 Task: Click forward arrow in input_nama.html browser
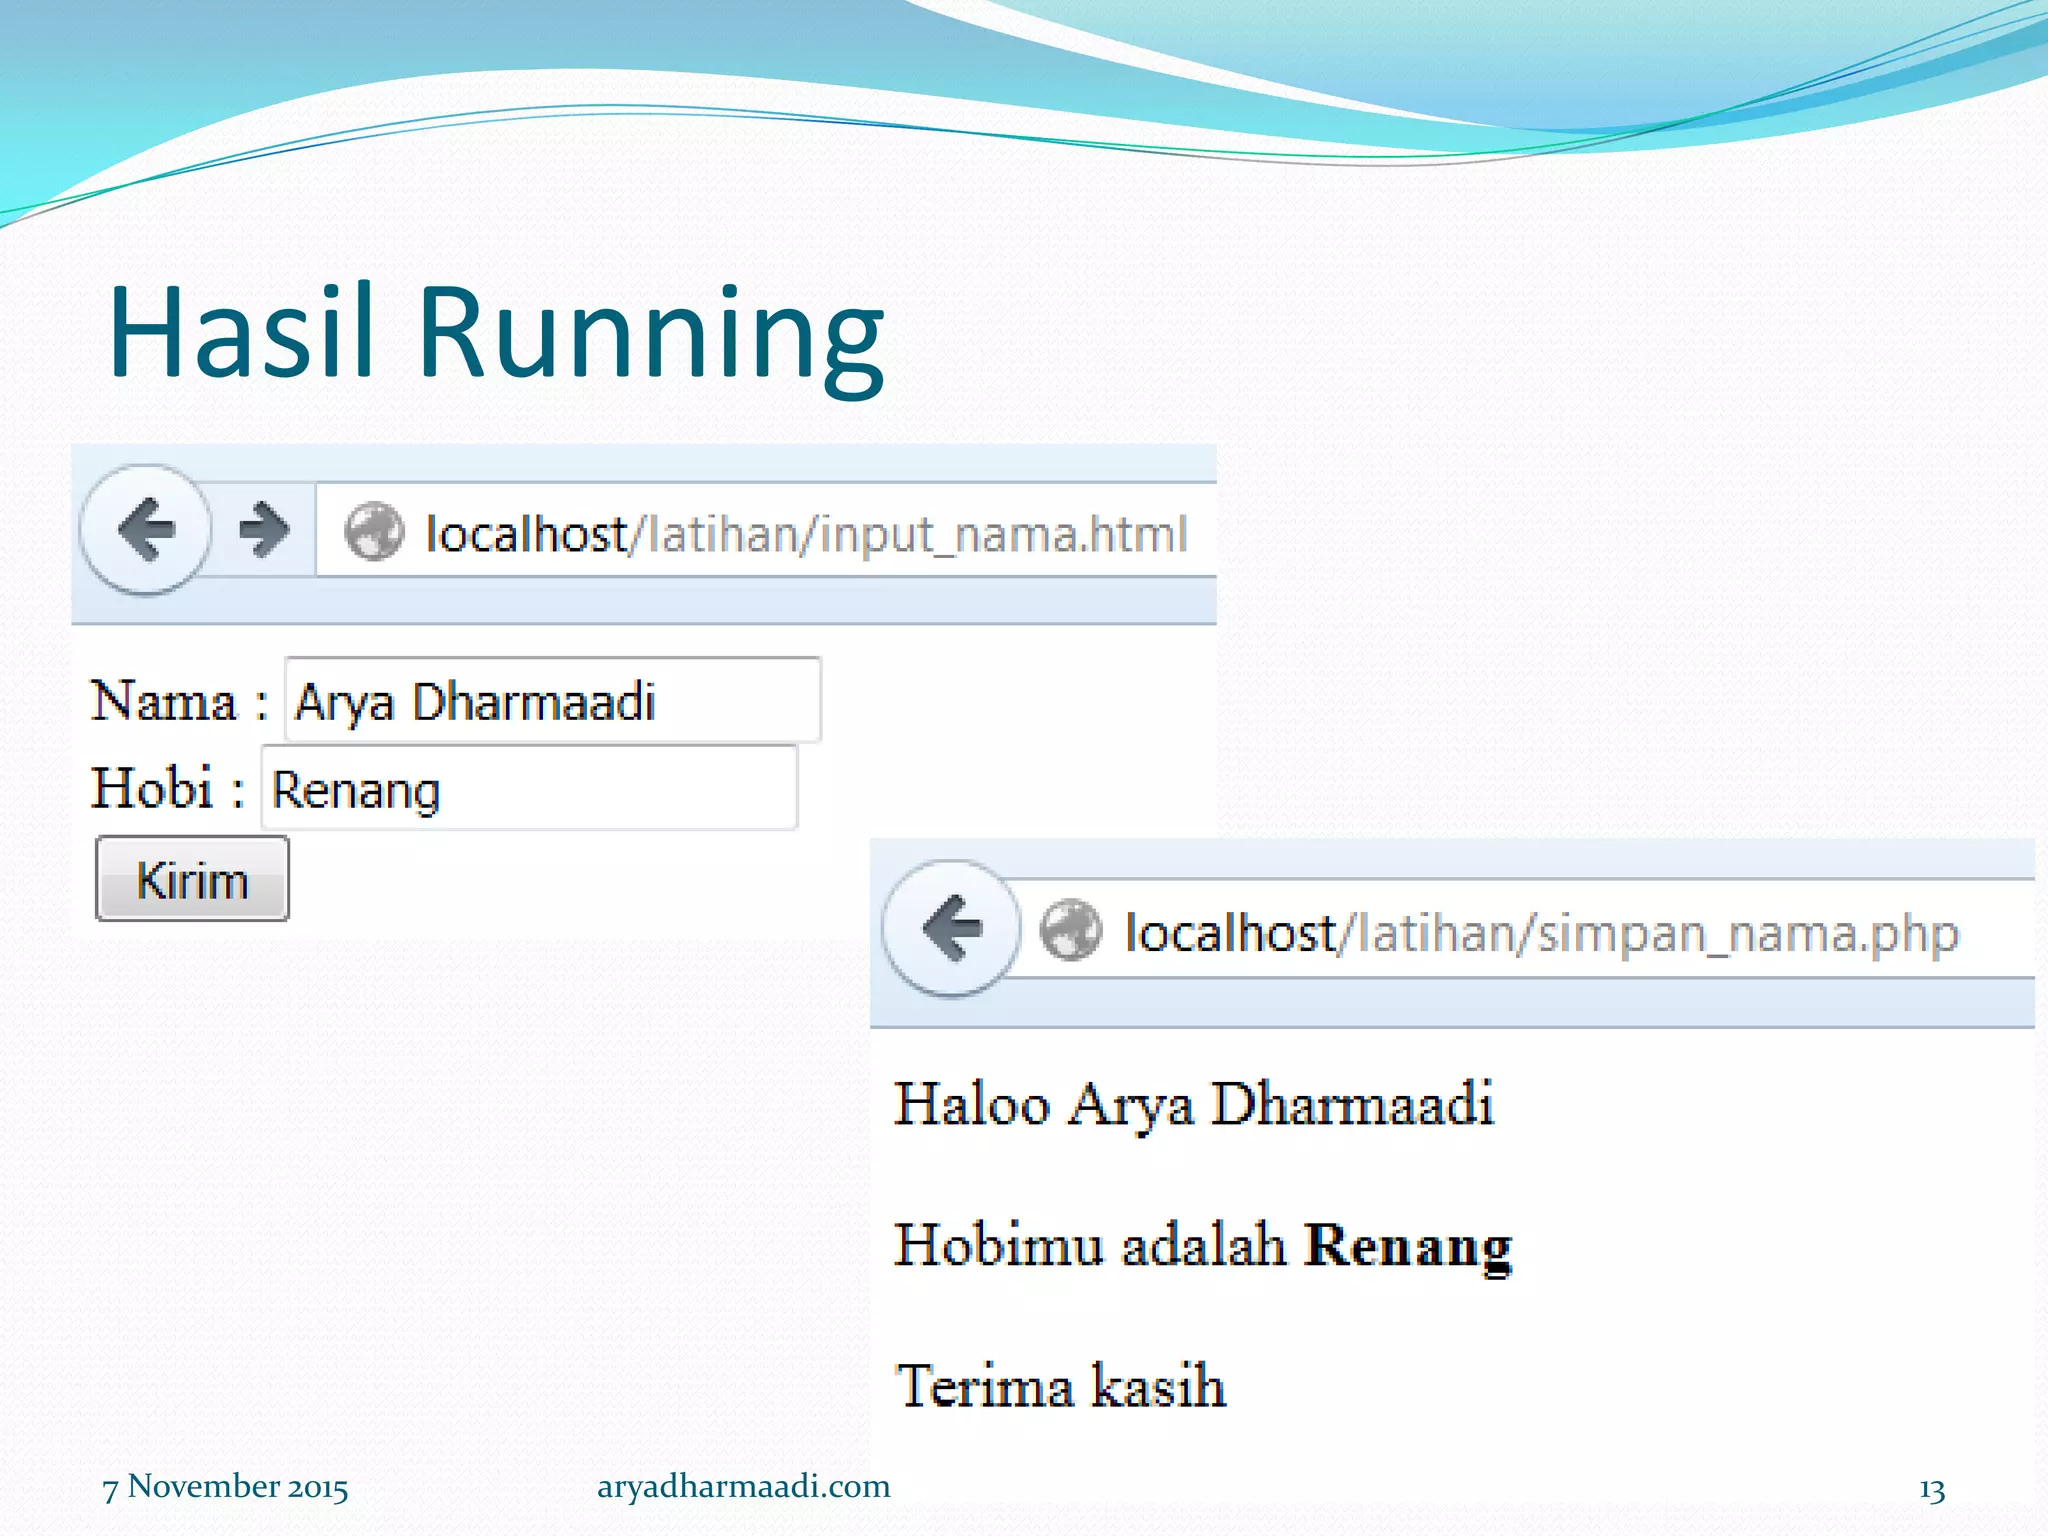click(x=264, y=530)
